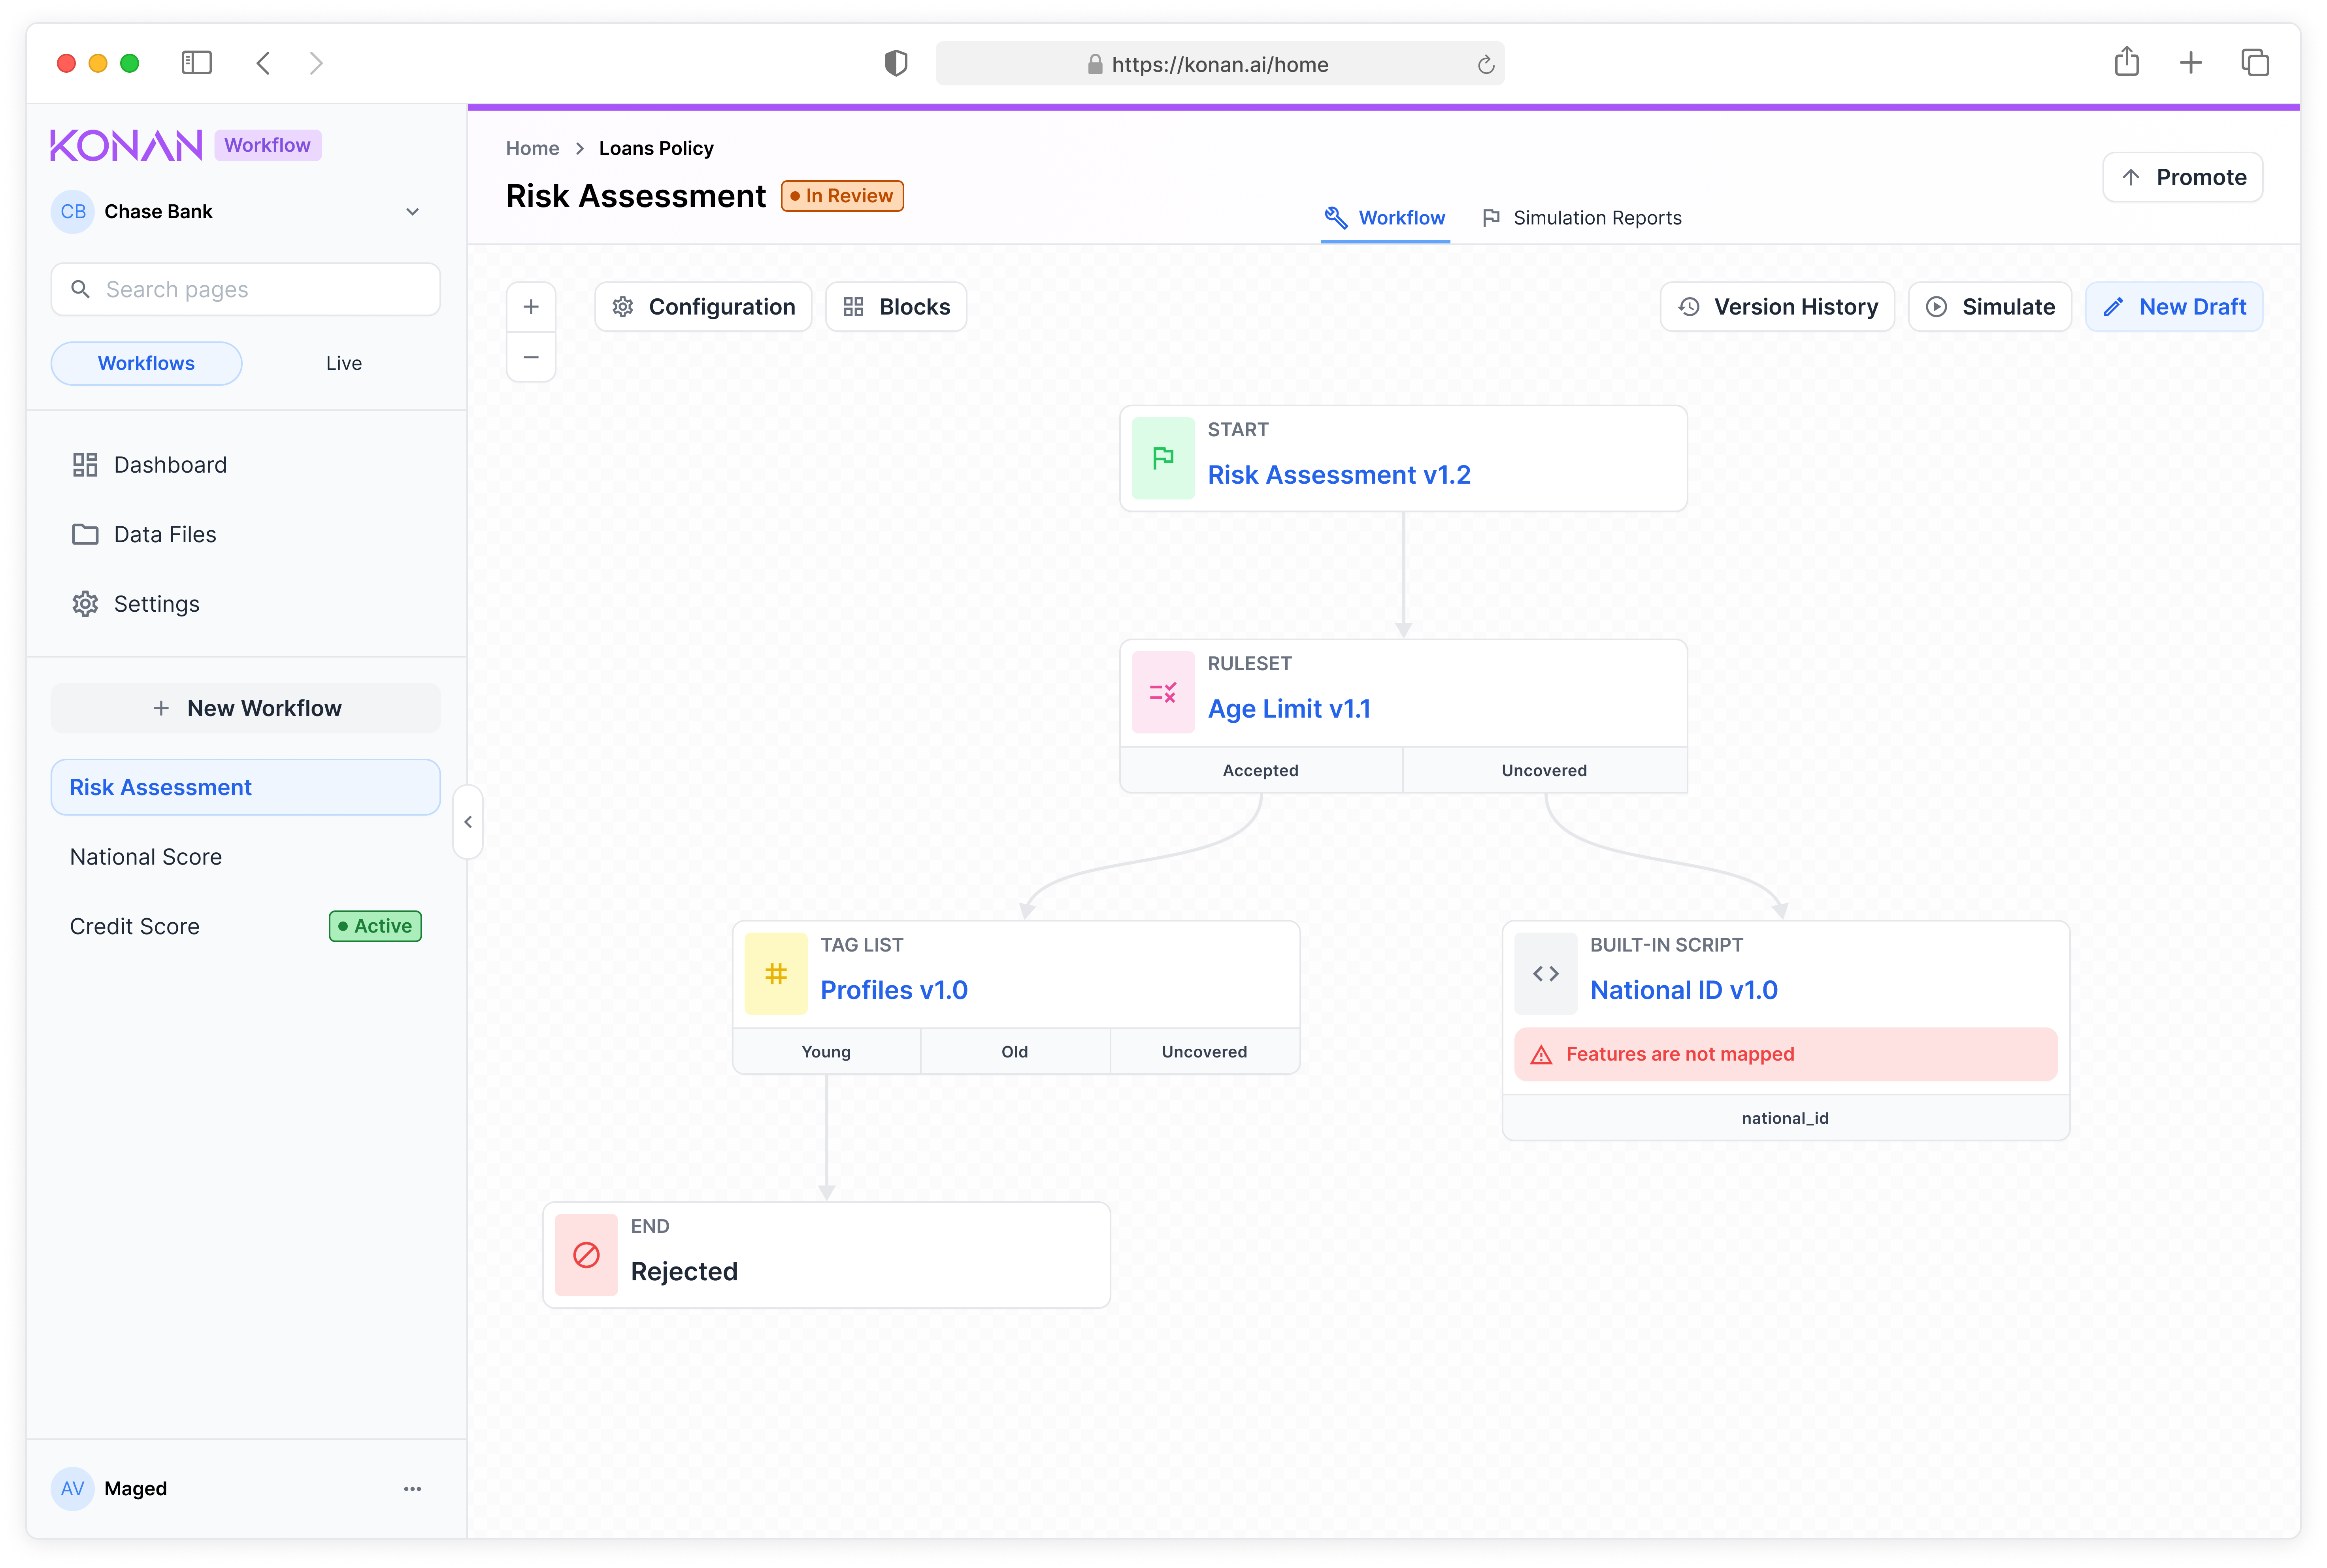Open Dashboard from the sidebar icon
This screenshot has width=2327, height=1568.
85,464
